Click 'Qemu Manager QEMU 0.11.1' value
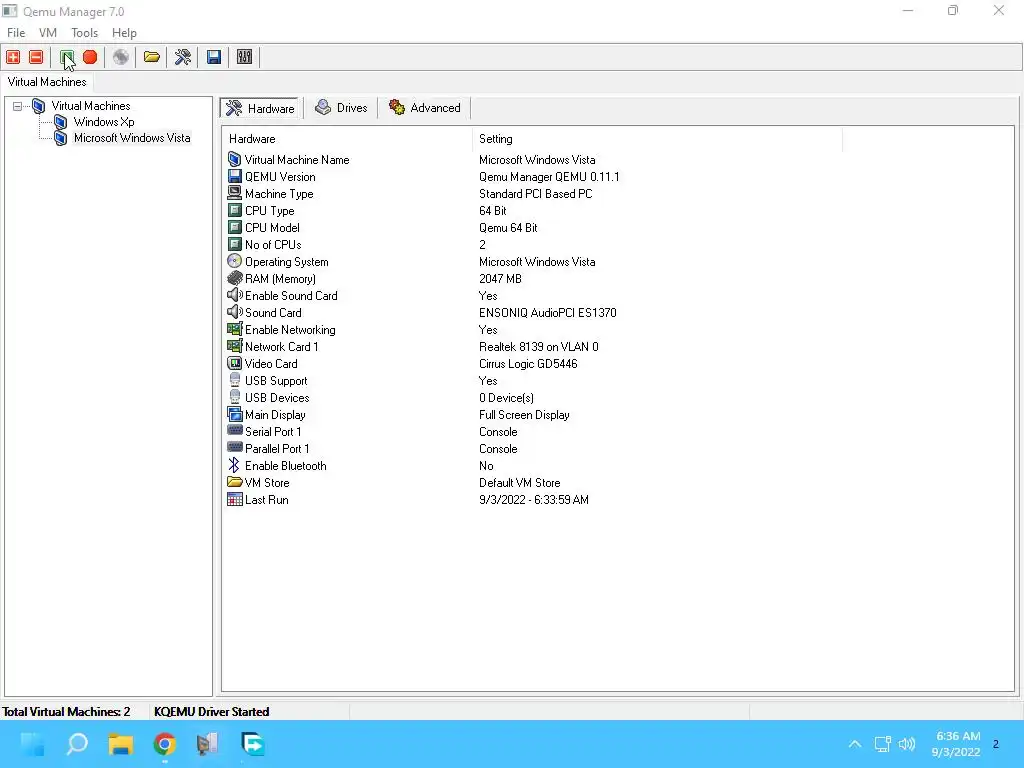This screenshot has width=1024, height=768. coord(549,177)
